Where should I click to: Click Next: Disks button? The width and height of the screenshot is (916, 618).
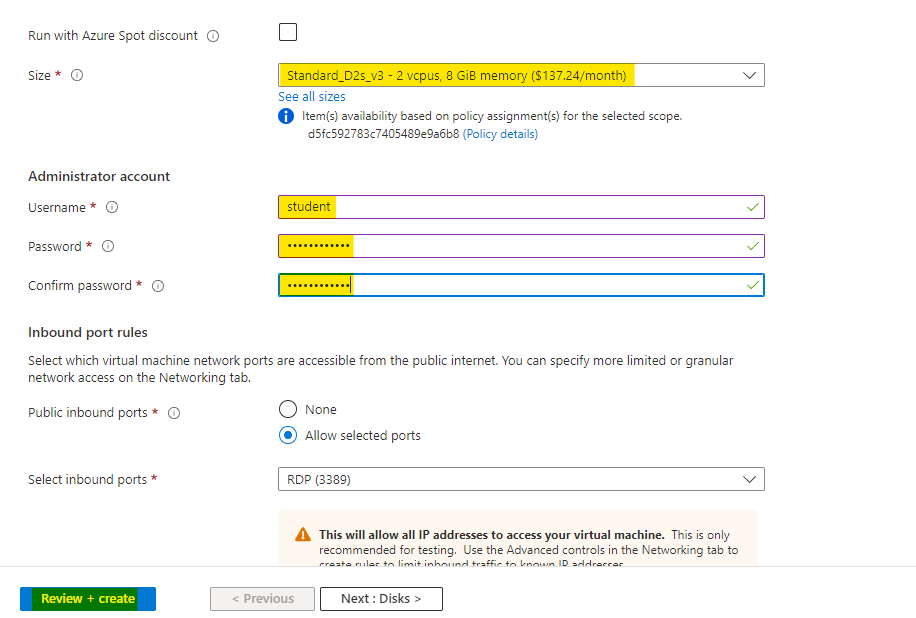[381, 599]
